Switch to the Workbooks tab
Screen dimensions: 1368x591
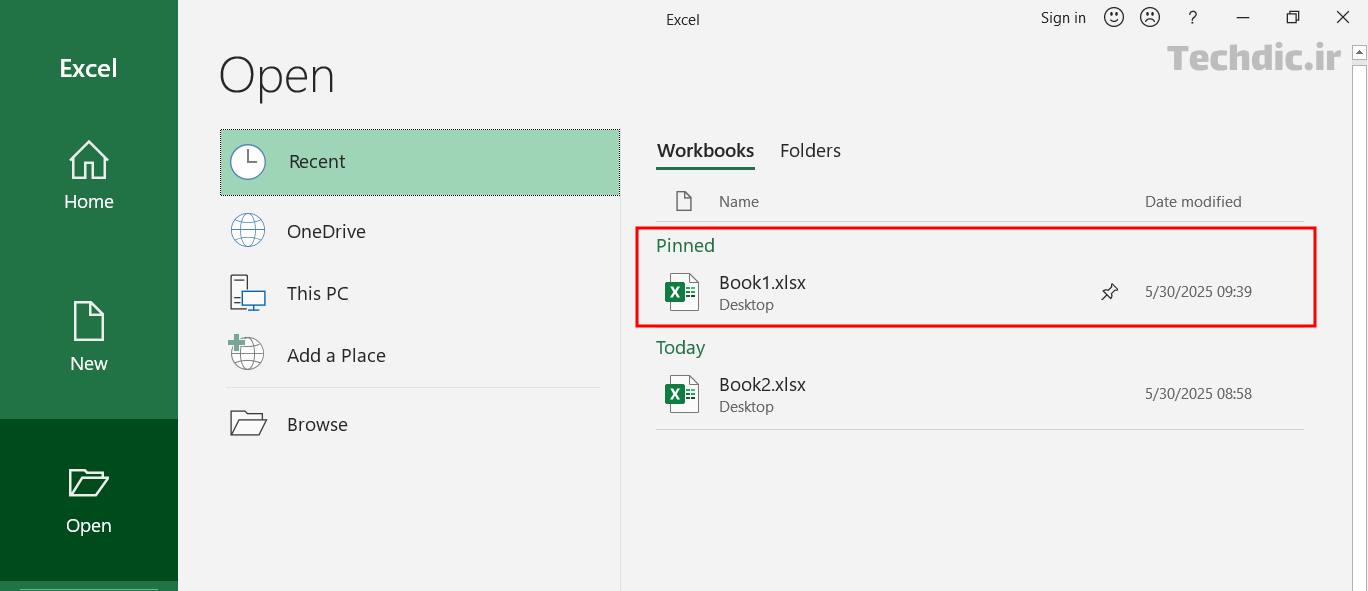point(705,151)
